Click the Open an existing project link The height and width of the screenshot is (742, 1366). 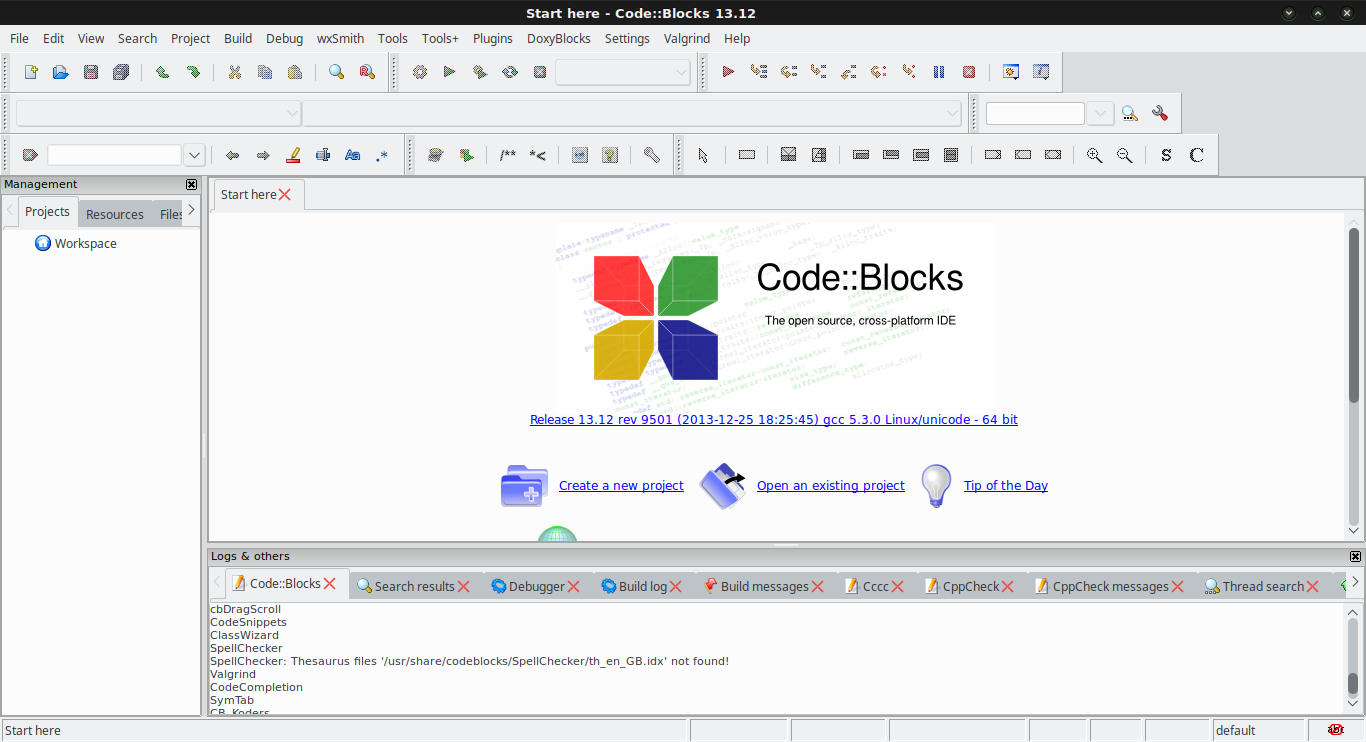831,485
